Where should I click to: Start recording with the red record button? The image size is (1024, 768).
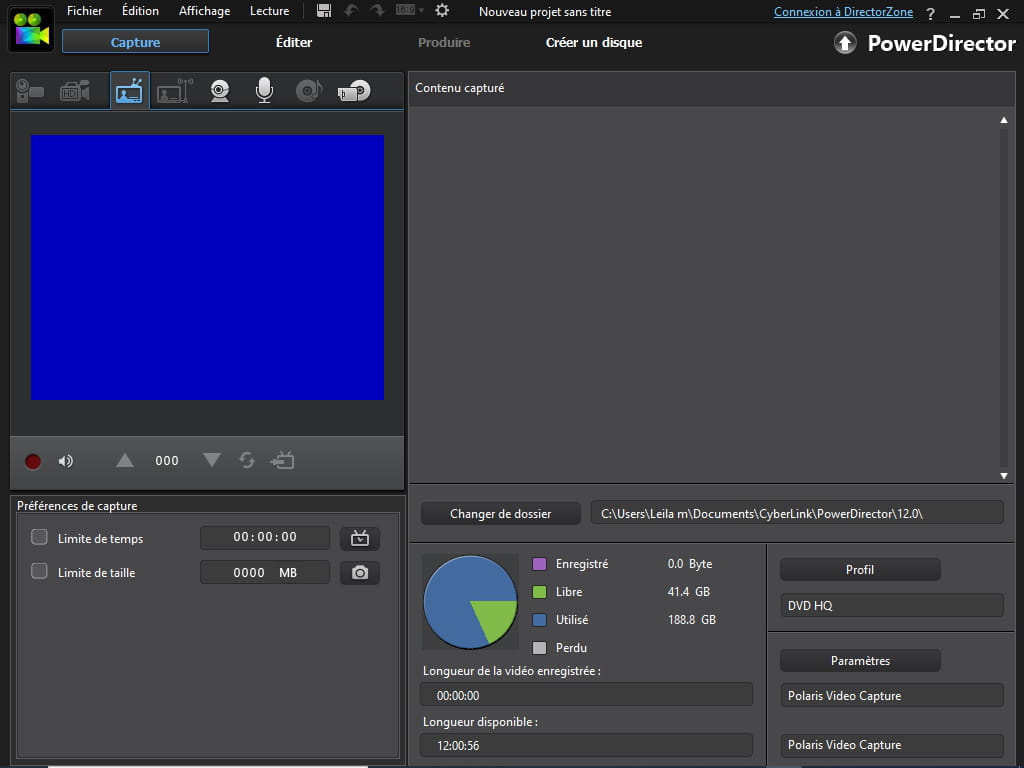click(33, 462)
